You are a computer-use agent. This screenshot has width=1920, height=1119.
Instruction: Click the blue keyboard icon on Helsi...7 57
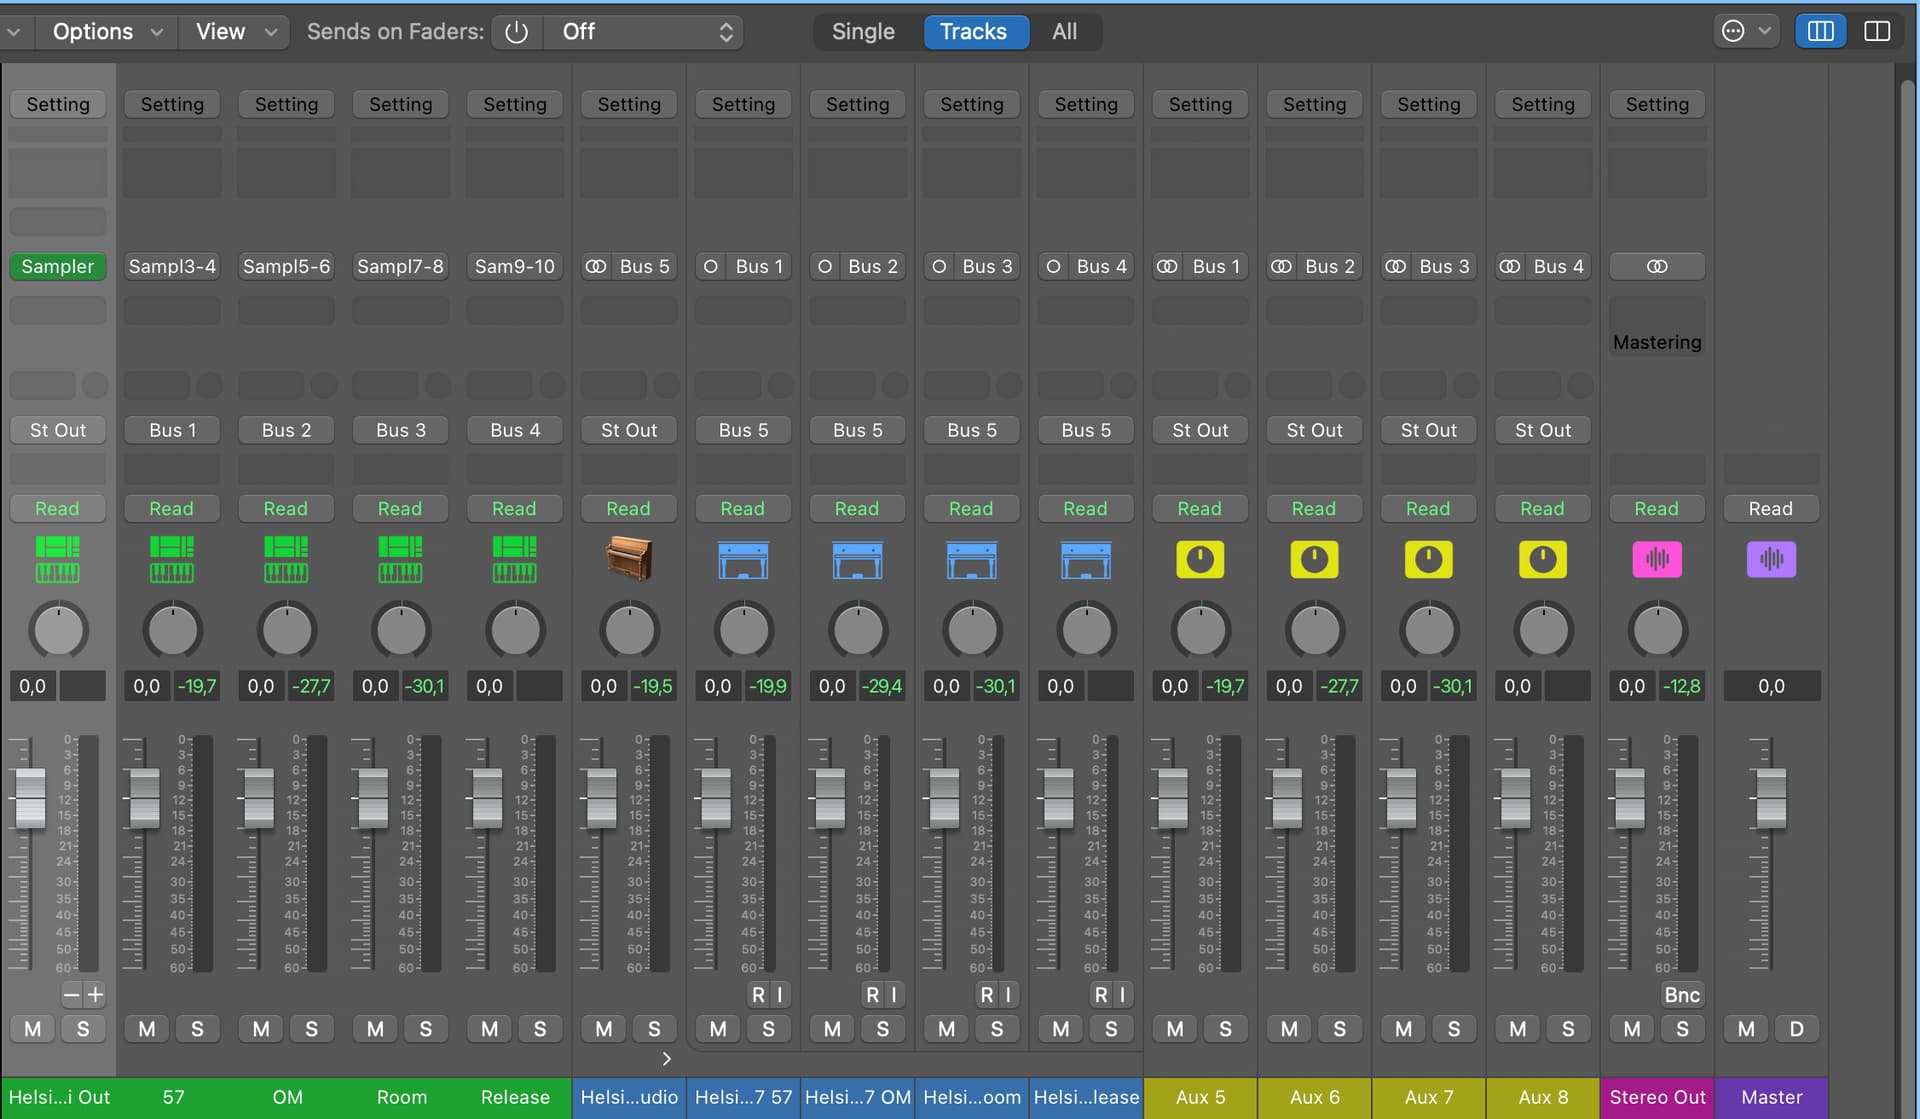(x=743, y=560)
